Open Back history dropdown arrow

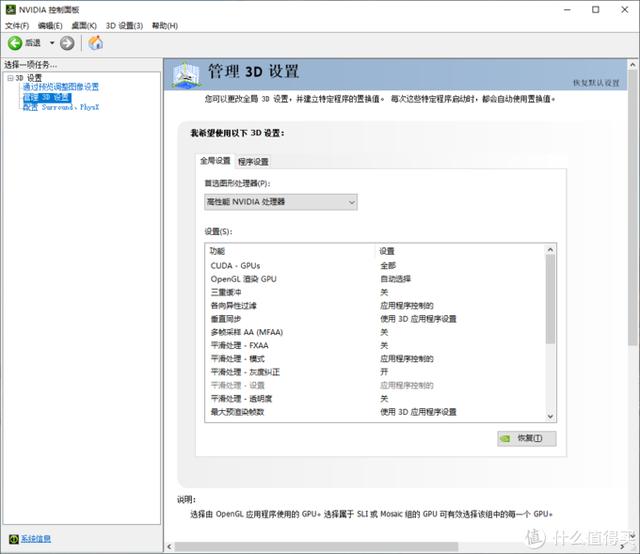point(52,43)
